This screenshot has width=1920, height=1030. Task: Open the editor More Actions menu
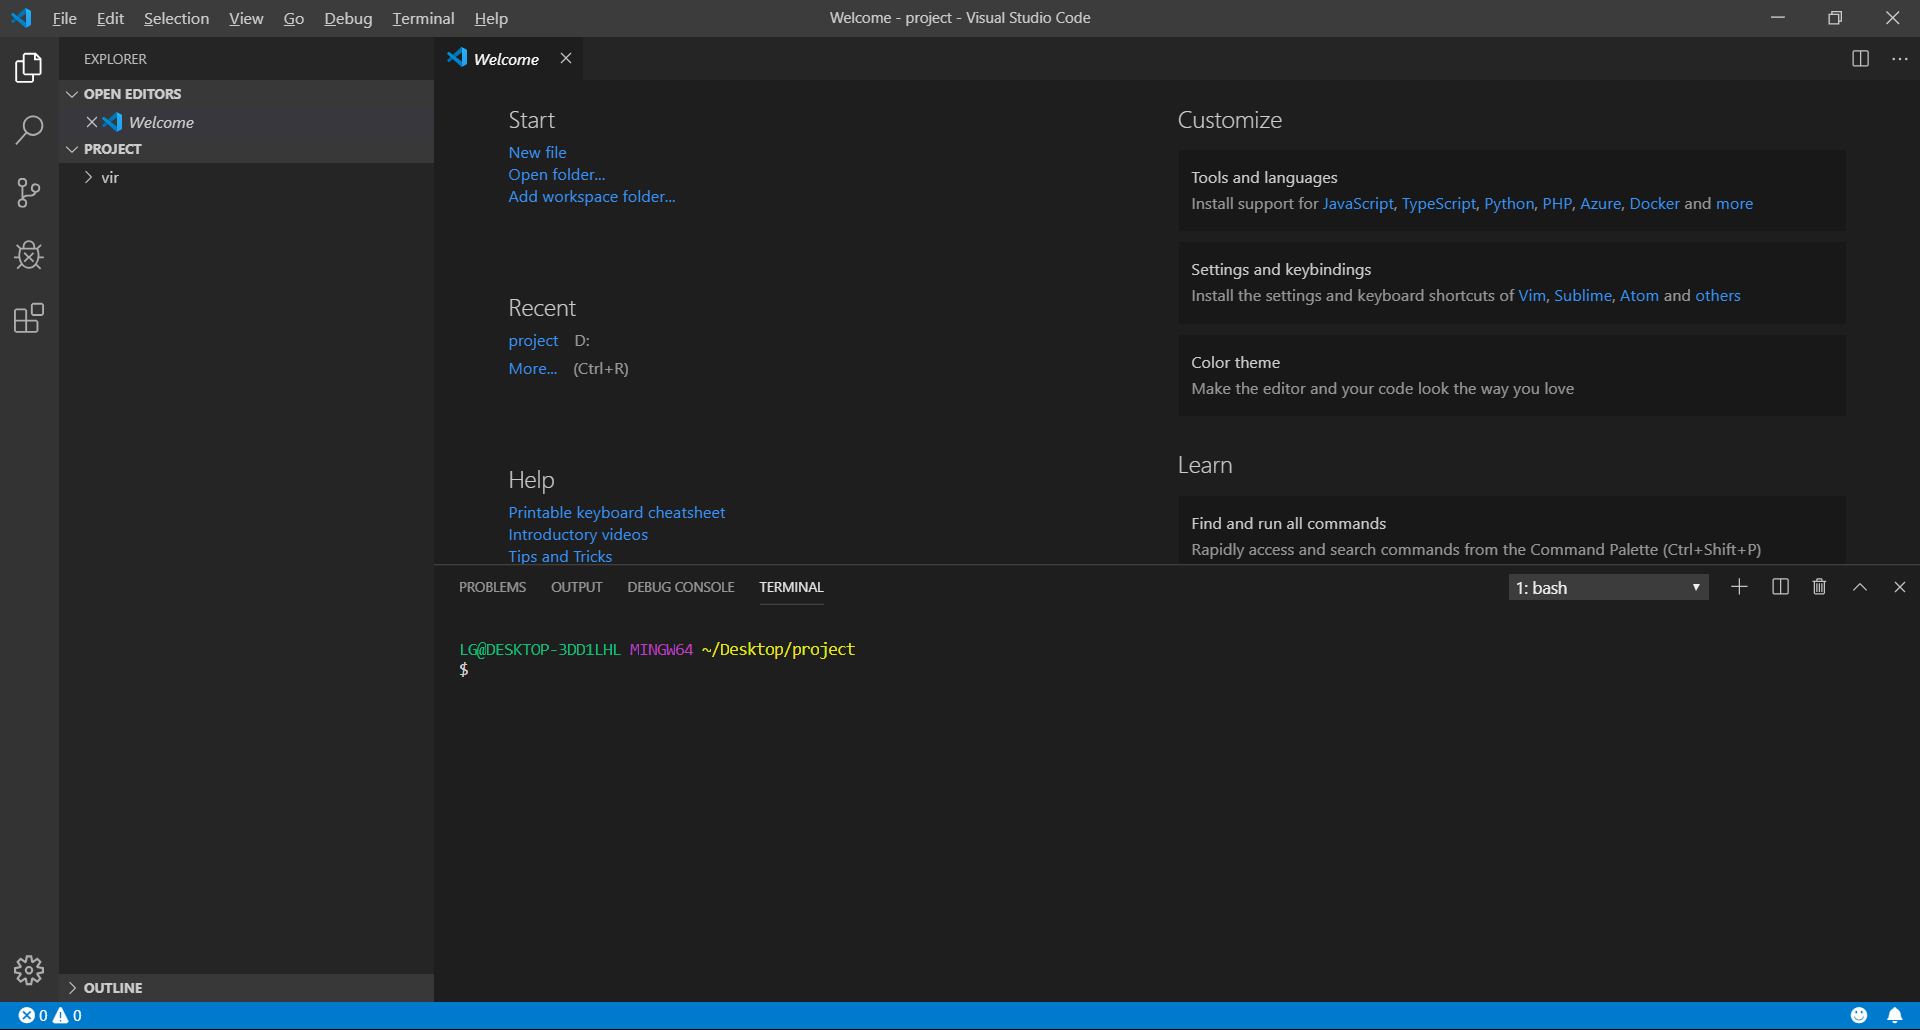(x=1900, y=59)
